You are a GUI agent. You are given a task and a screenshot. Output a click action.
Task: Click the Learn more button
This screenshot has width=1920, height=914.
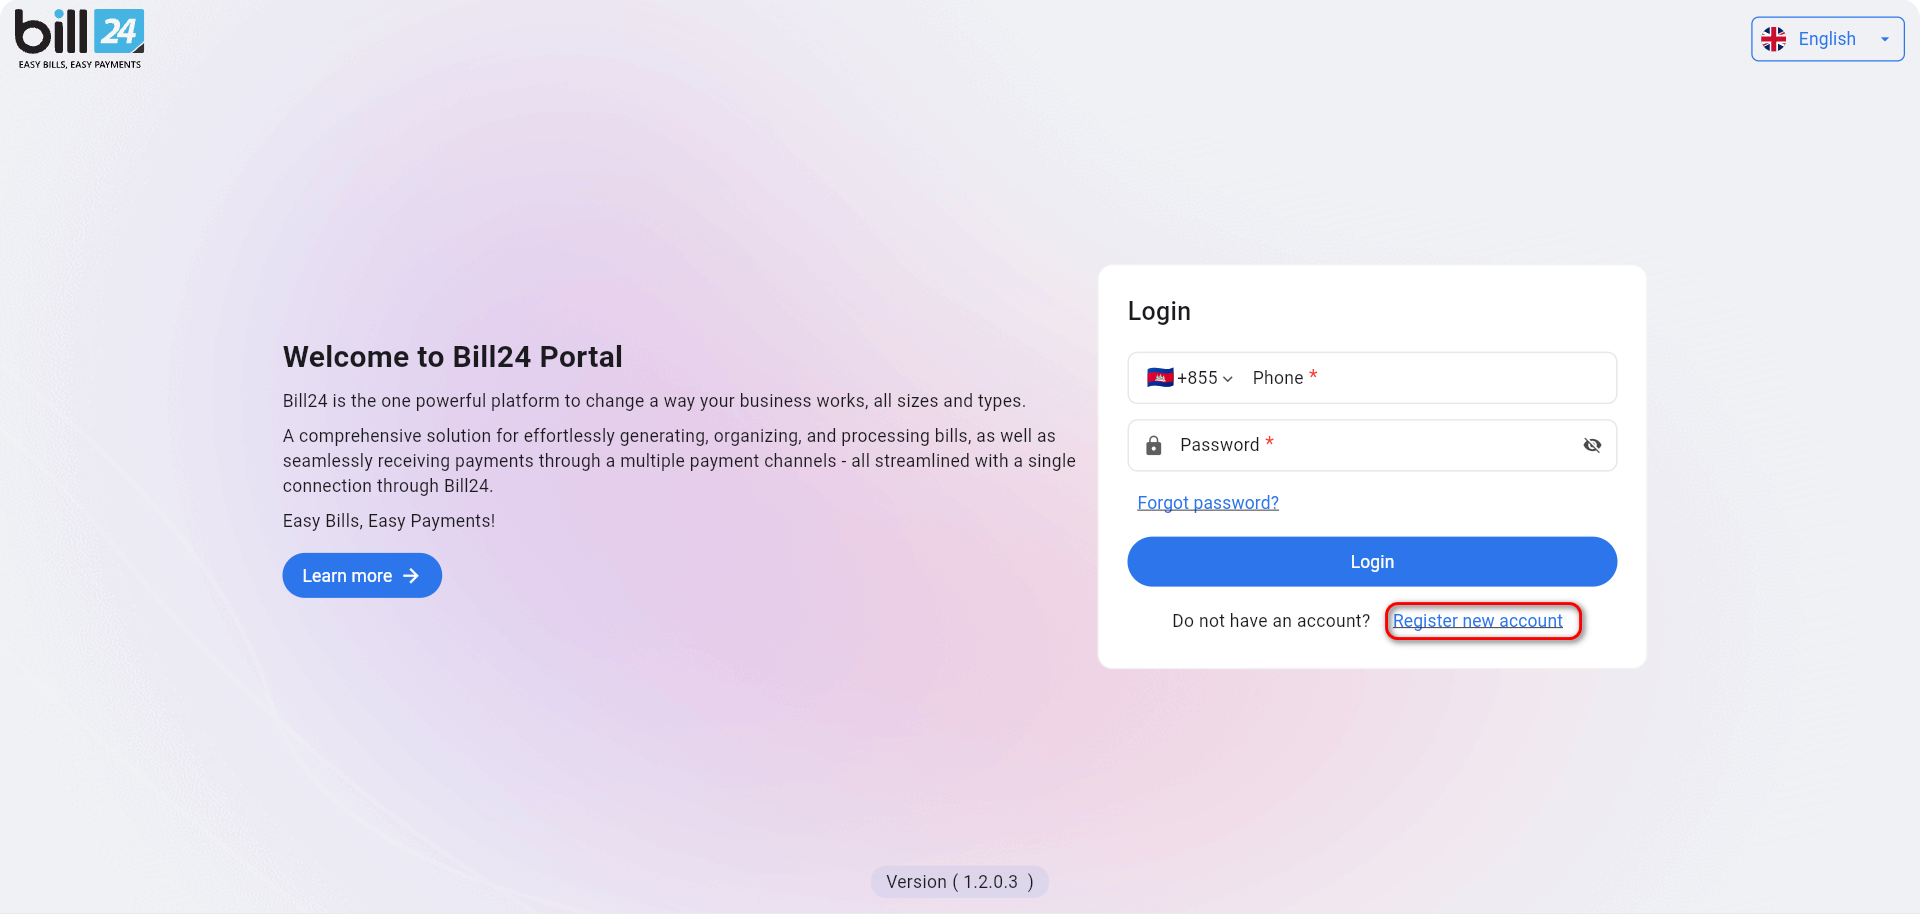(362, 576)
